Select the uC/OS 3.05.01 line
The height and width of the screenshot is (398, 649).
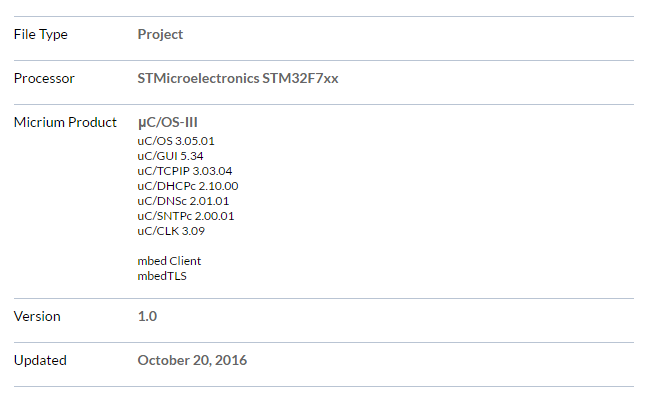(176, 141)
